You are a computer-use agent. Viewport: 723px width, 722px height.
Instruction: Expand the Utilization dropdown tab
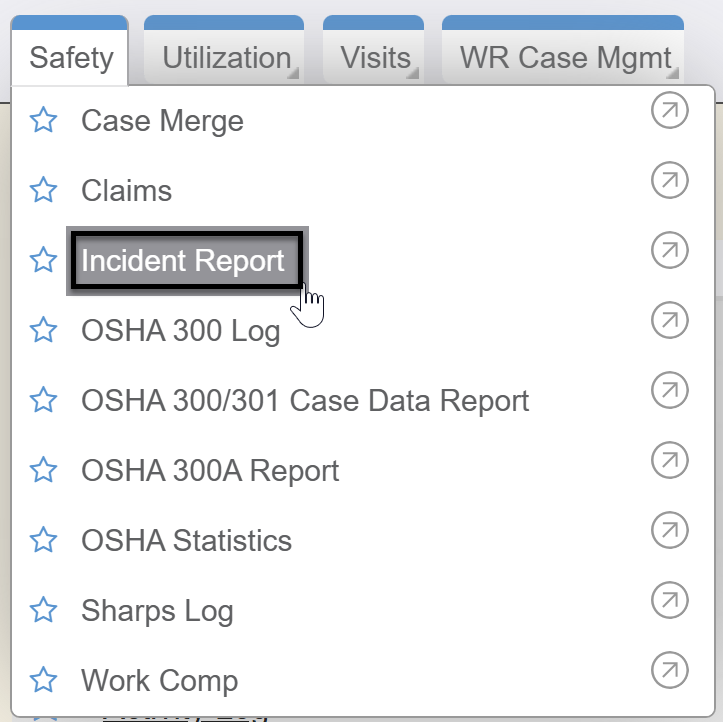[226, 58]
